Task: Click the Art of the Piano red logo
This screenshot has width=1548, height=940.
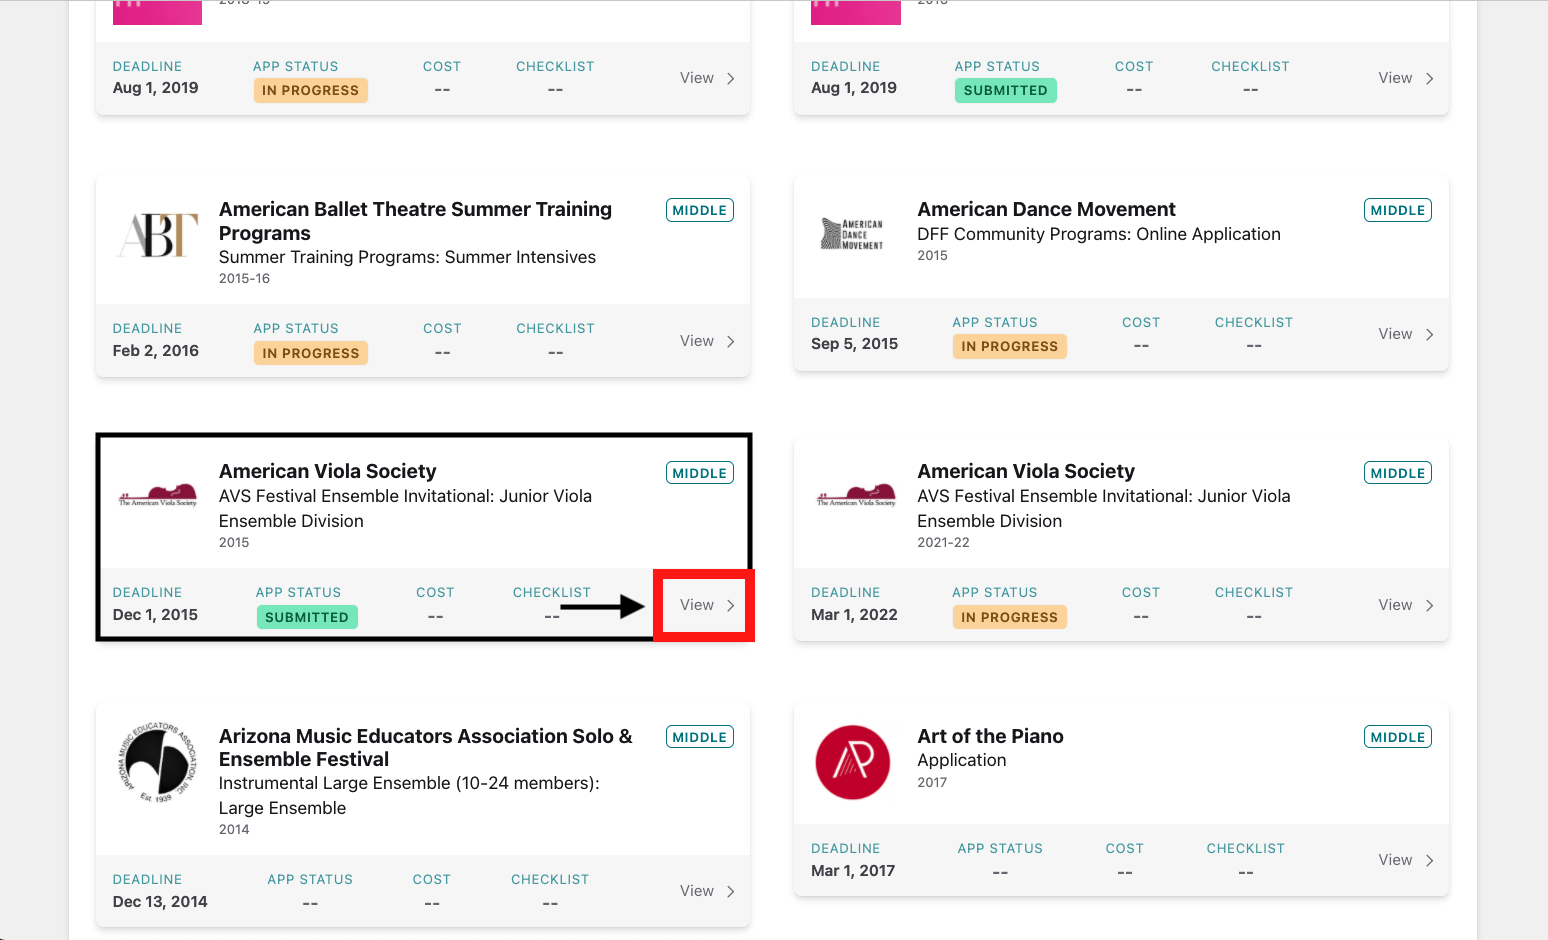Action: [x=853, y=762]
